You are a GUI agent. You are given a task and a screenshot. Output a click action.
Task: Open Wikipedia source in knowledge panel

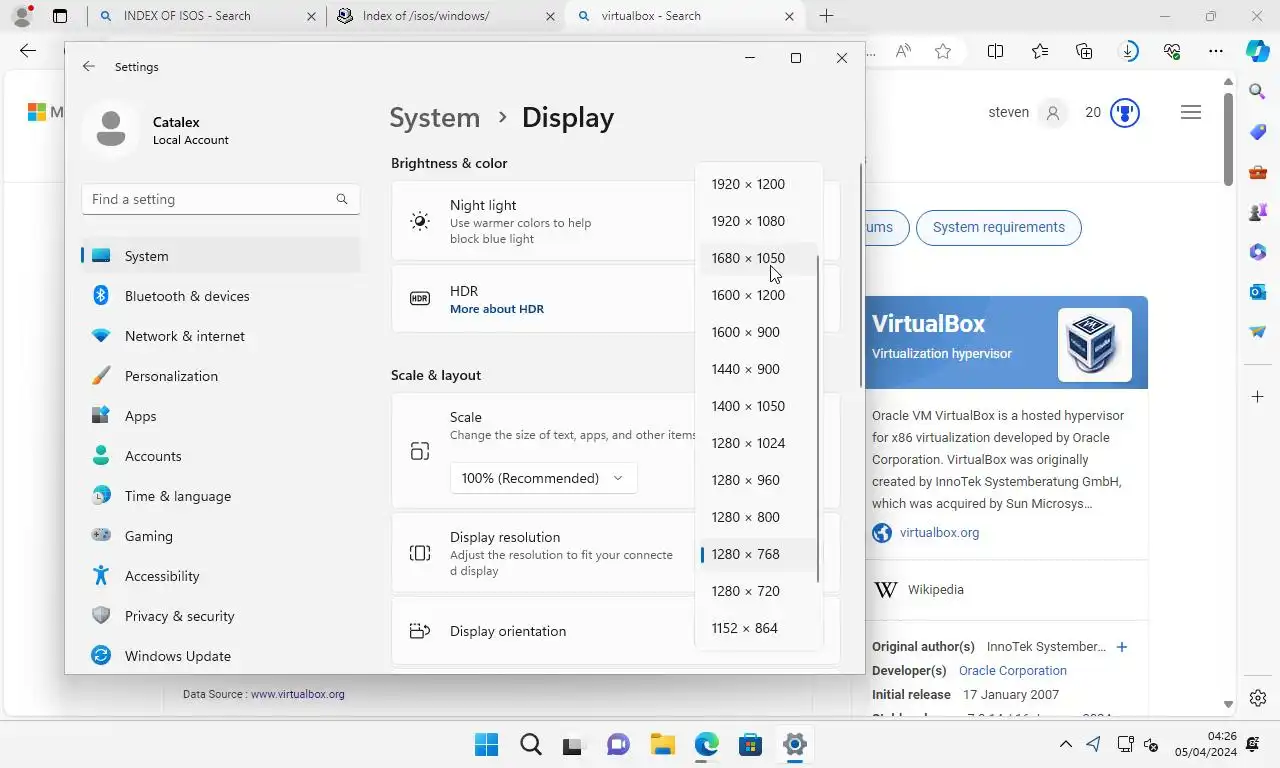[x=936, y=590]
